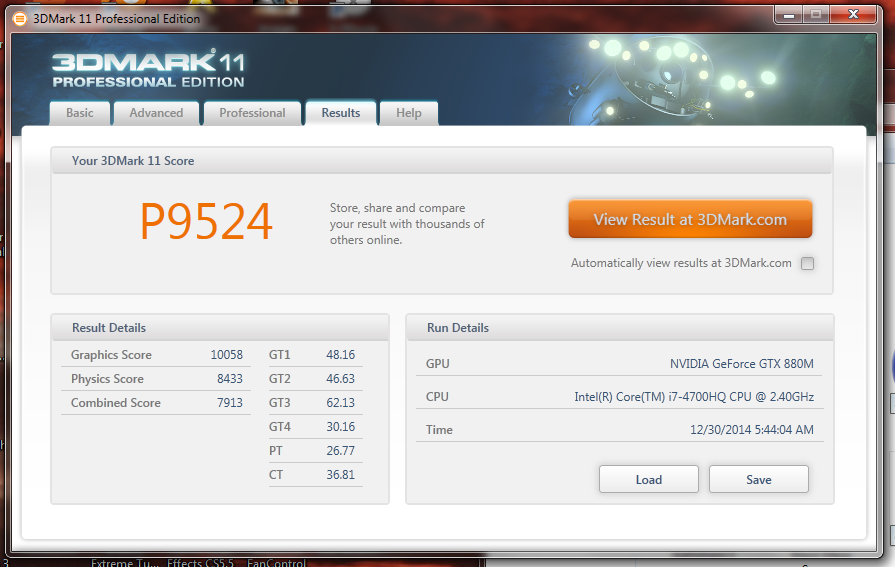Click the Load button
The image size is (895, 567).
(648, 479)
